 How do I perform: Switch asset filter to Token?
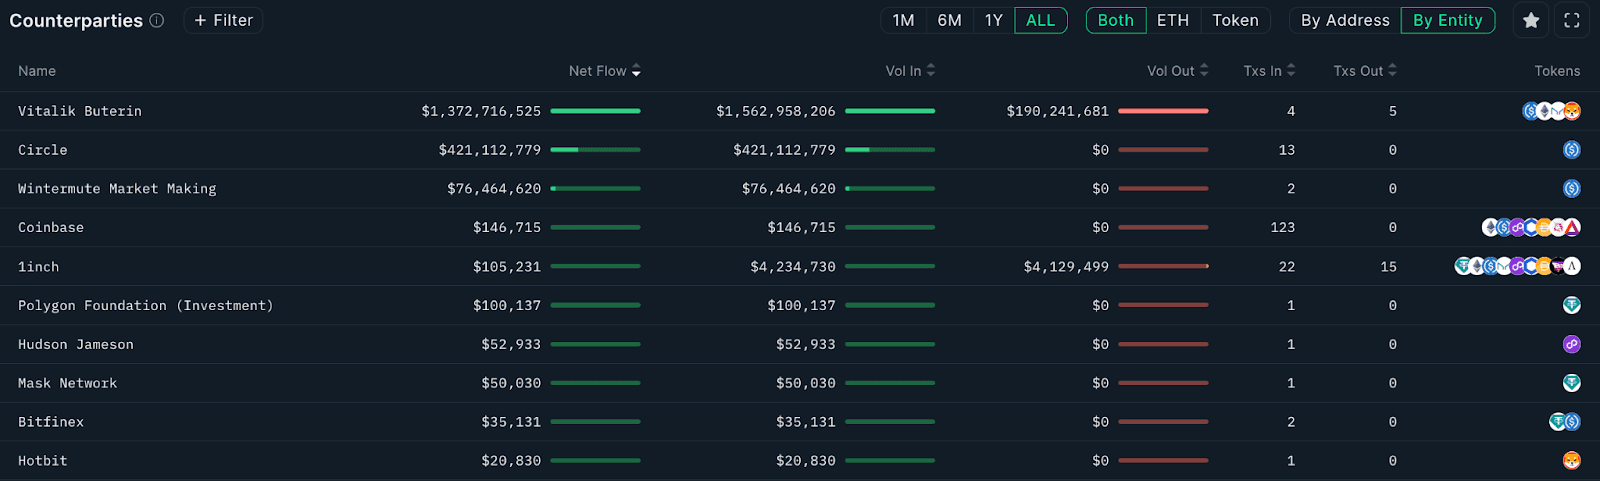pyautogui.click(x=1236, y=20)
